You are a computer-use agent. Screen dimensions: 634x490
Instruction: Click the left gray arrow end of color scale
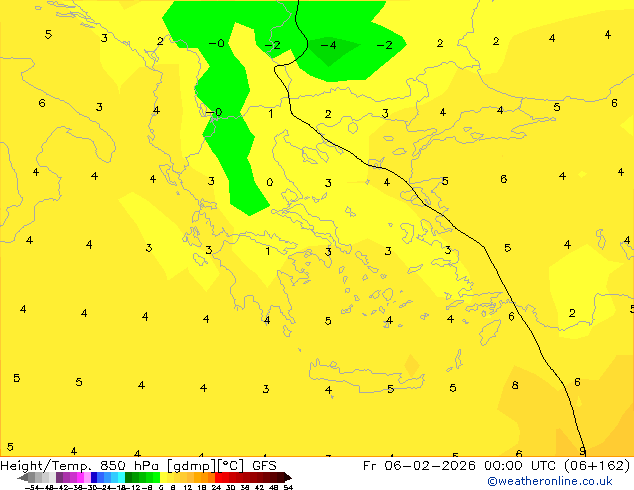23,478
